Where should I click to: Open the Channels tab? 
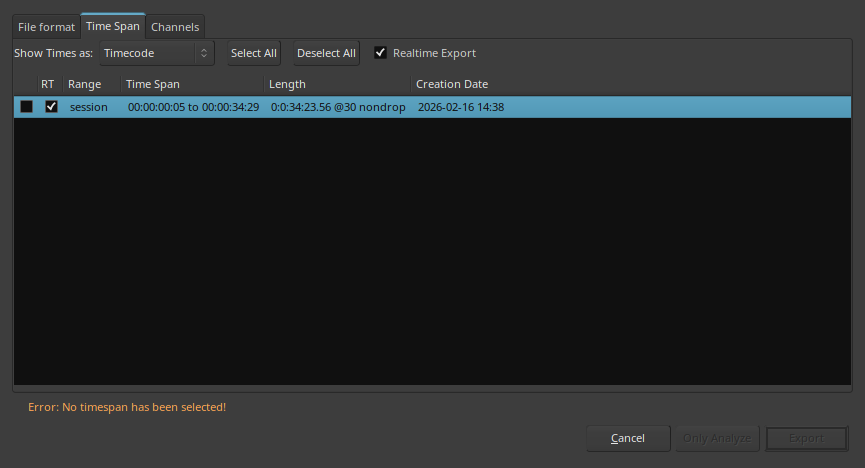[175, 27]
